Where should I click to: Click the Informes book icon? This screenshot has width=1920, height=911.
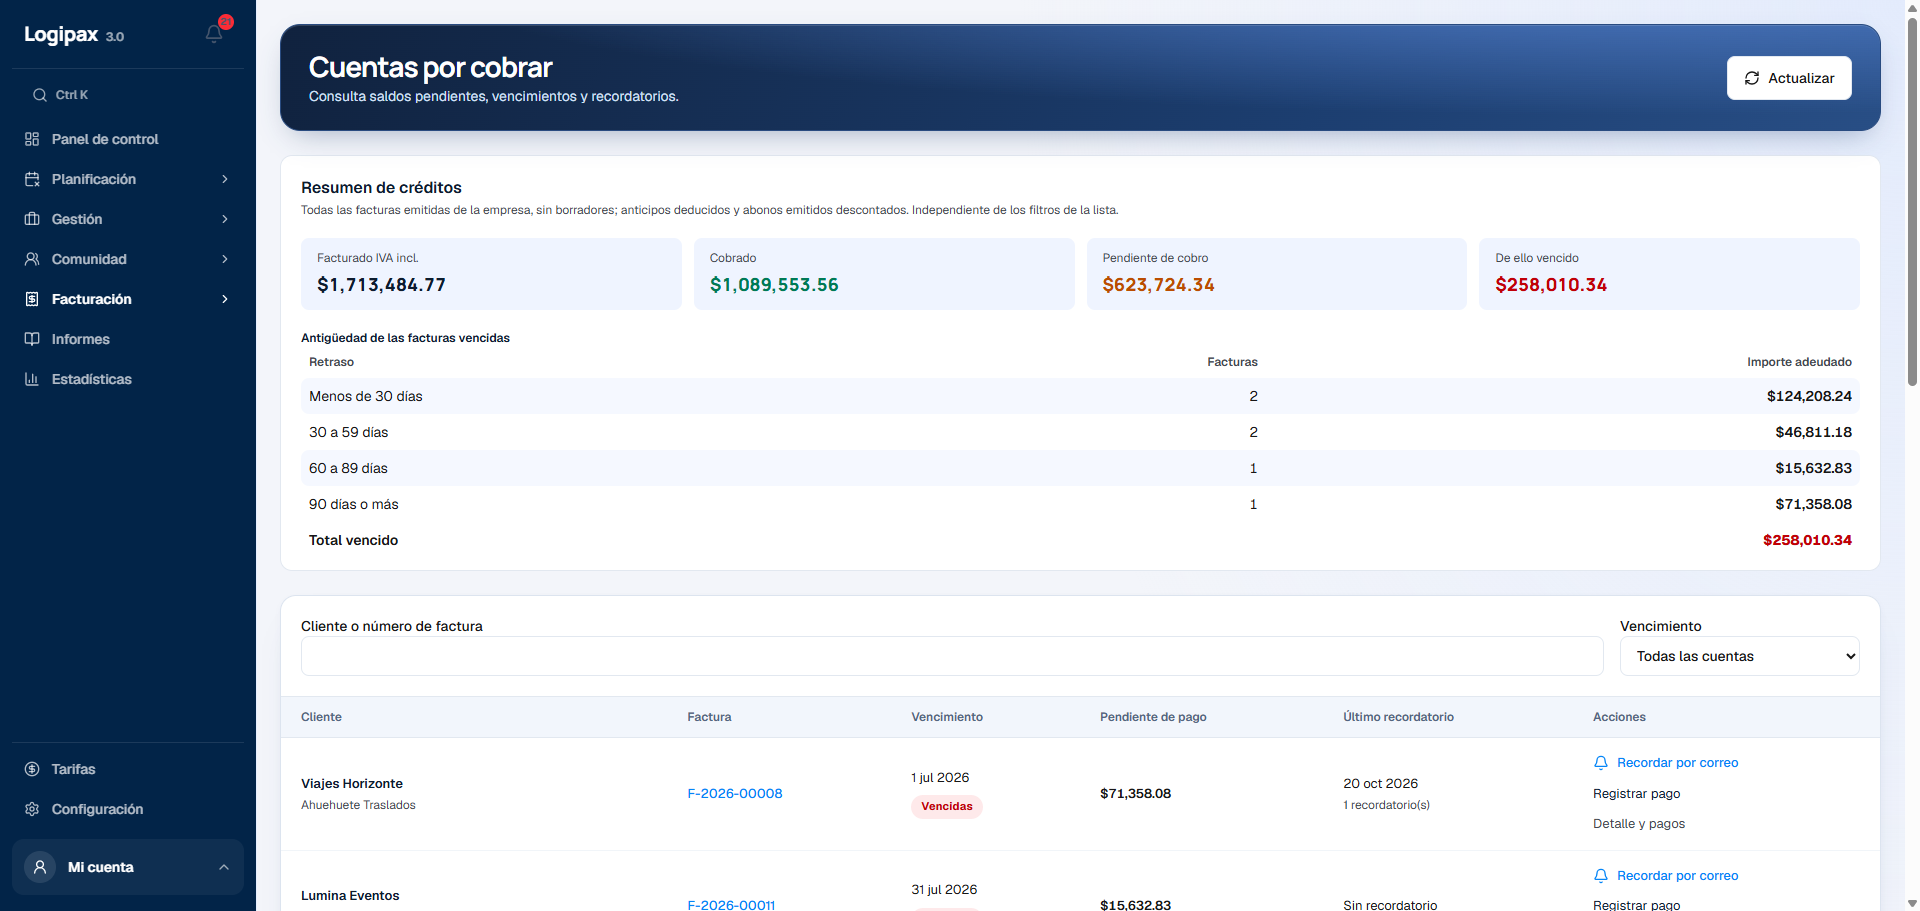pos(32,339)
